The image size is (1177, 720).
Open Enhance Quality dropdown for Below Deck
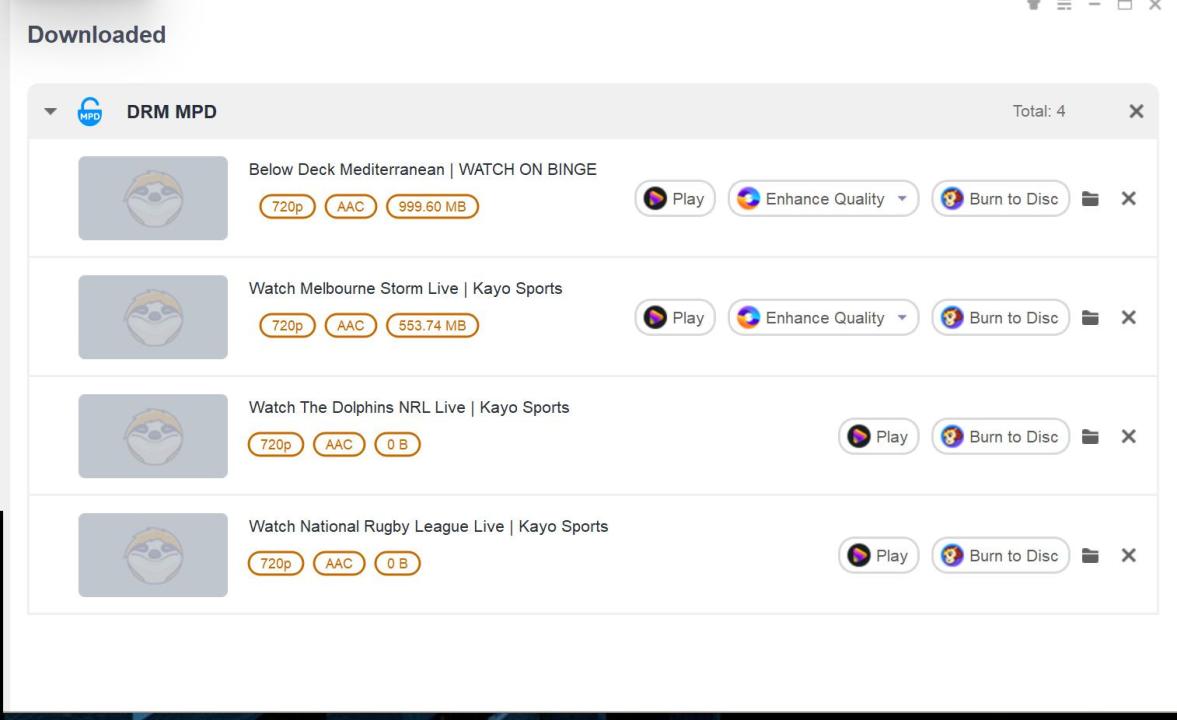click(903, 199)
